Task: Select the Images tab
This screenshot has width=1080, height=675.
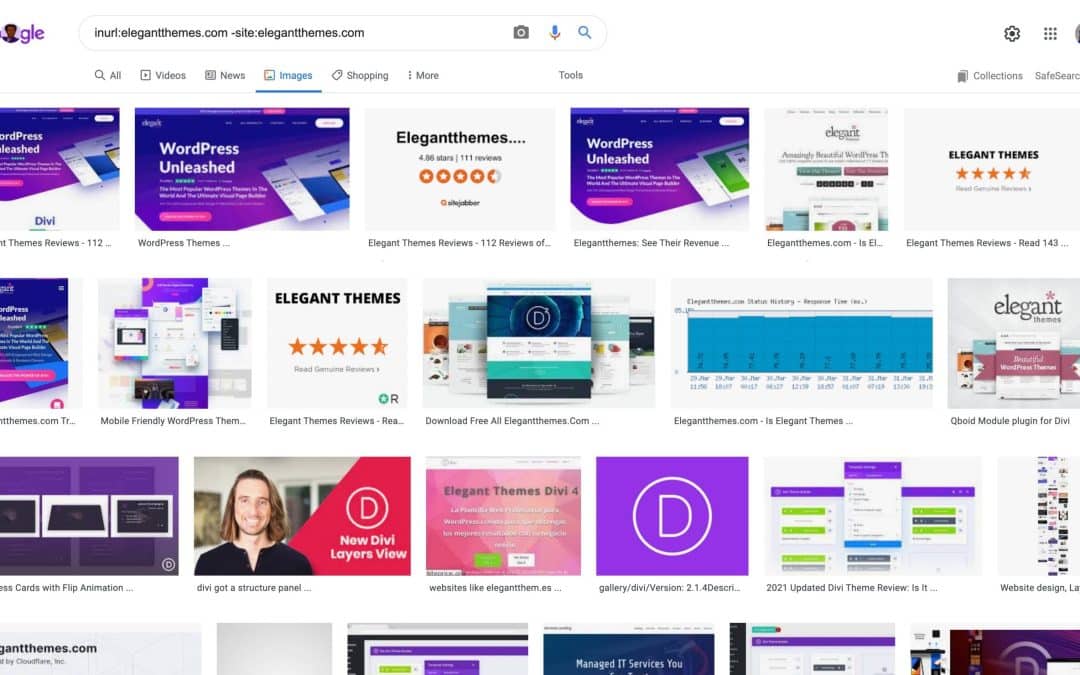Action: (288, 75)
